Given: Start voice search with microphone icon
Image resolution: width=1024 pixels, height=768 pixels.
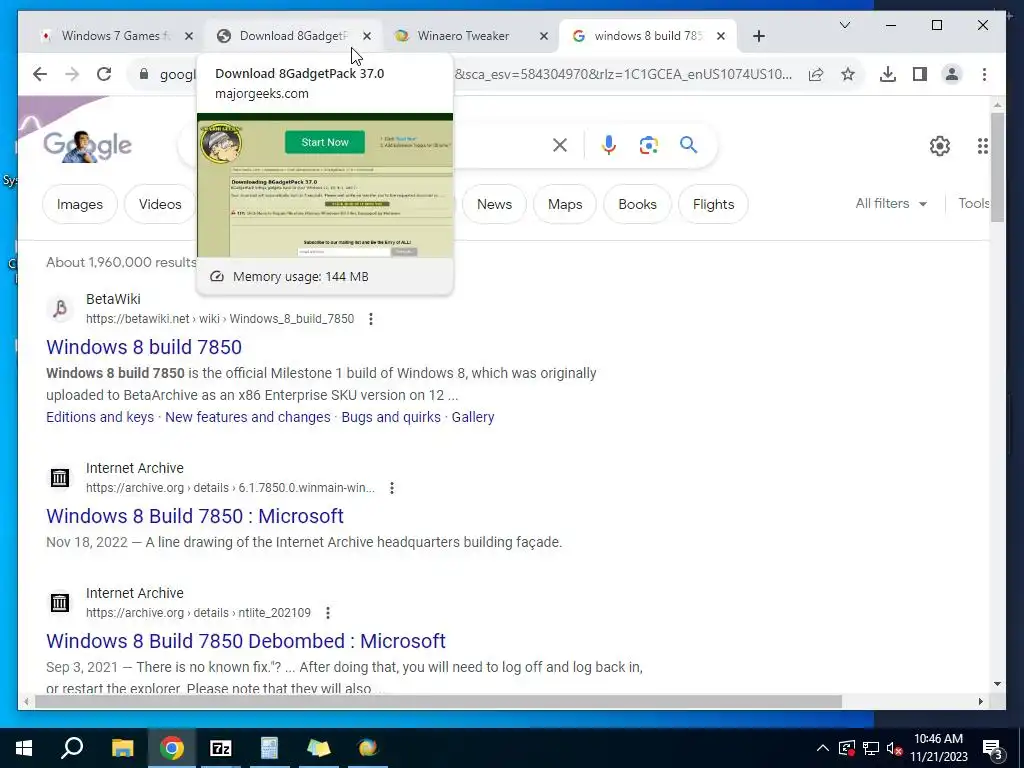Looking at the screenshot, I should [609, 145].
